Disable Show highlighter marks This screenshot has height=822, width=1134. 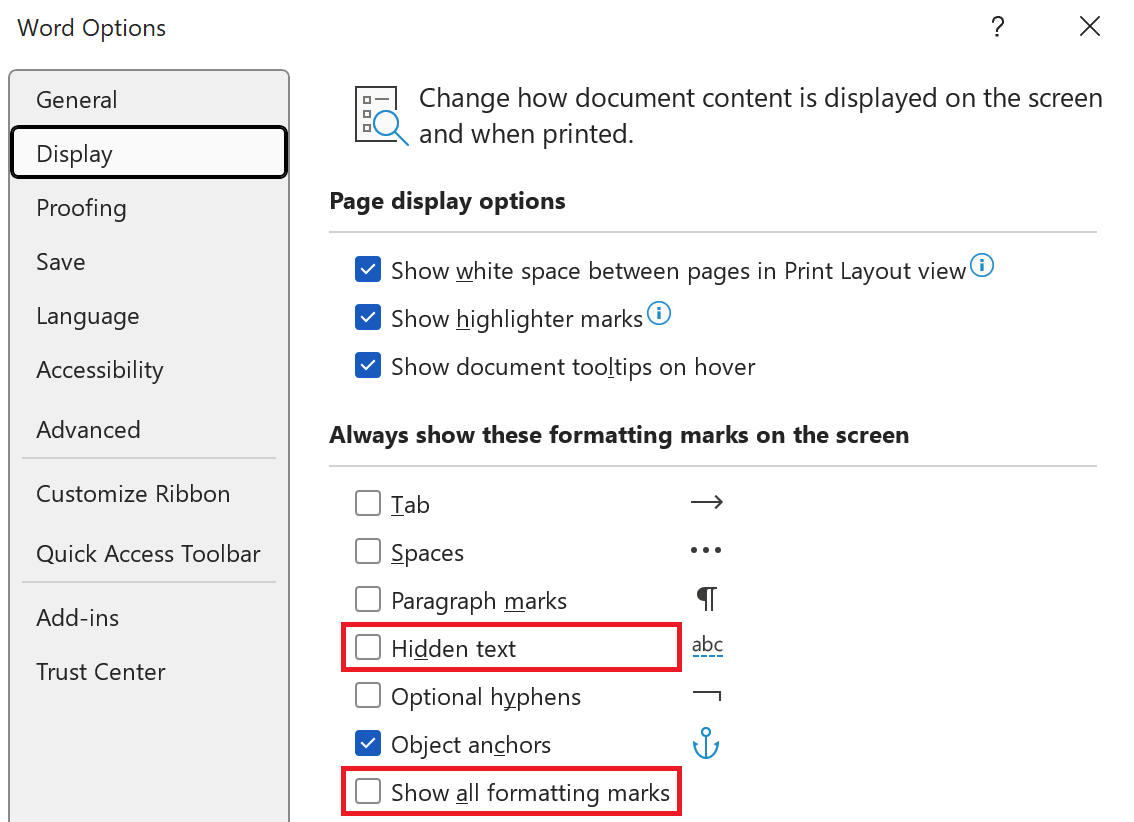(x=369, y=317)
